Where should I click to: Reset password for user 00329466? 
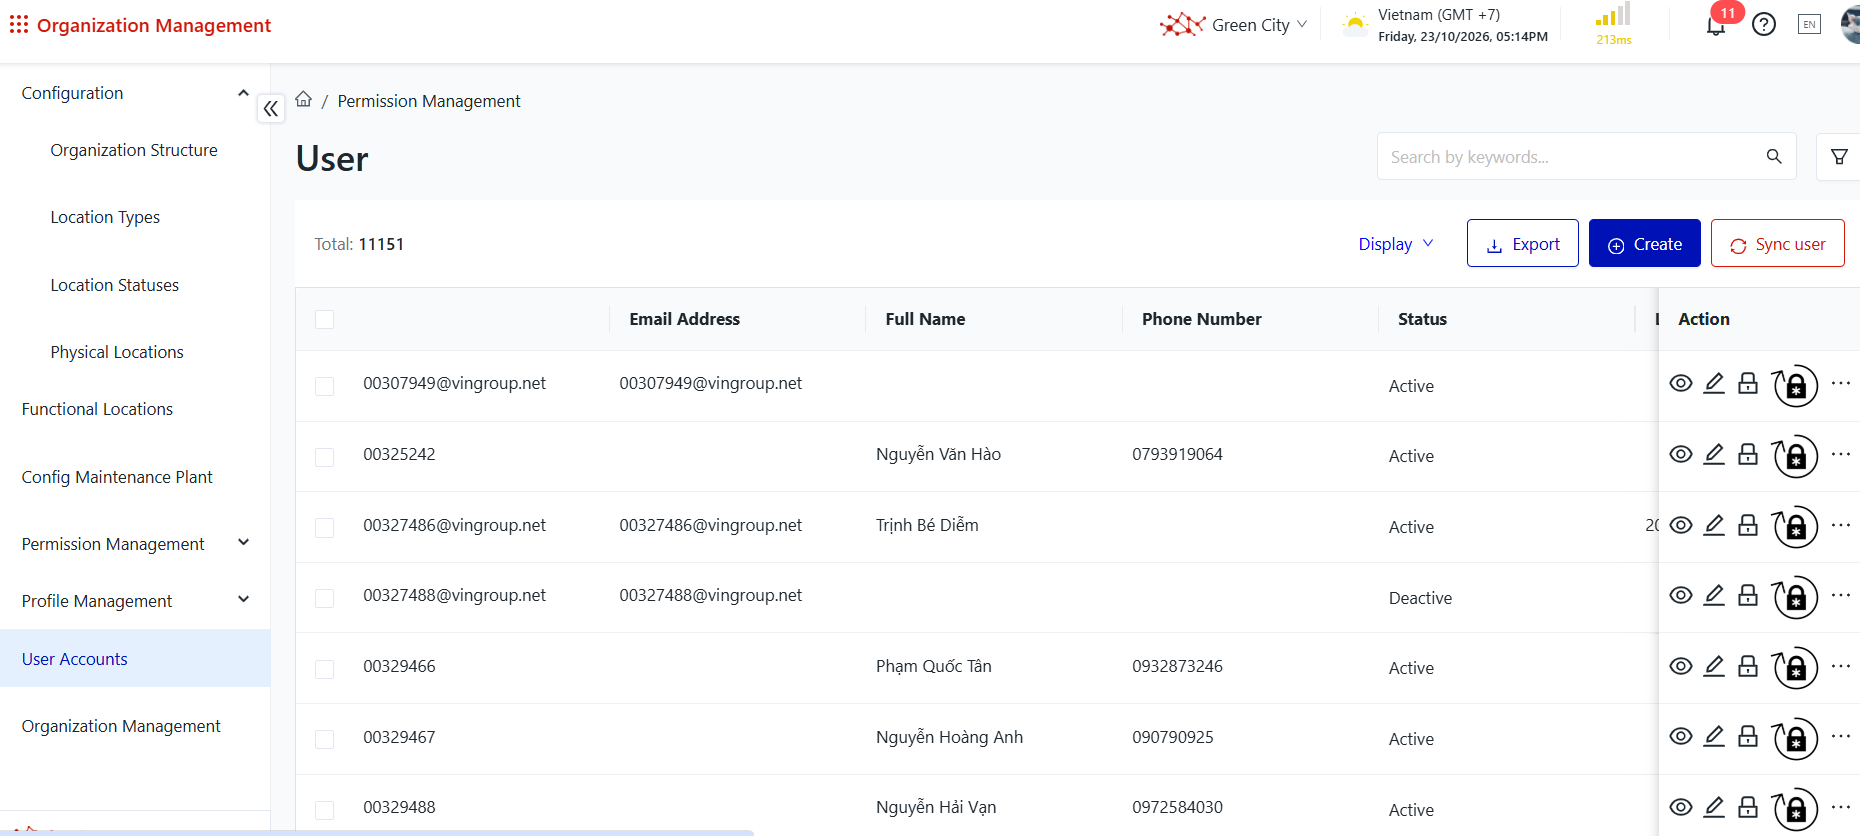(x=1794, y=668)
